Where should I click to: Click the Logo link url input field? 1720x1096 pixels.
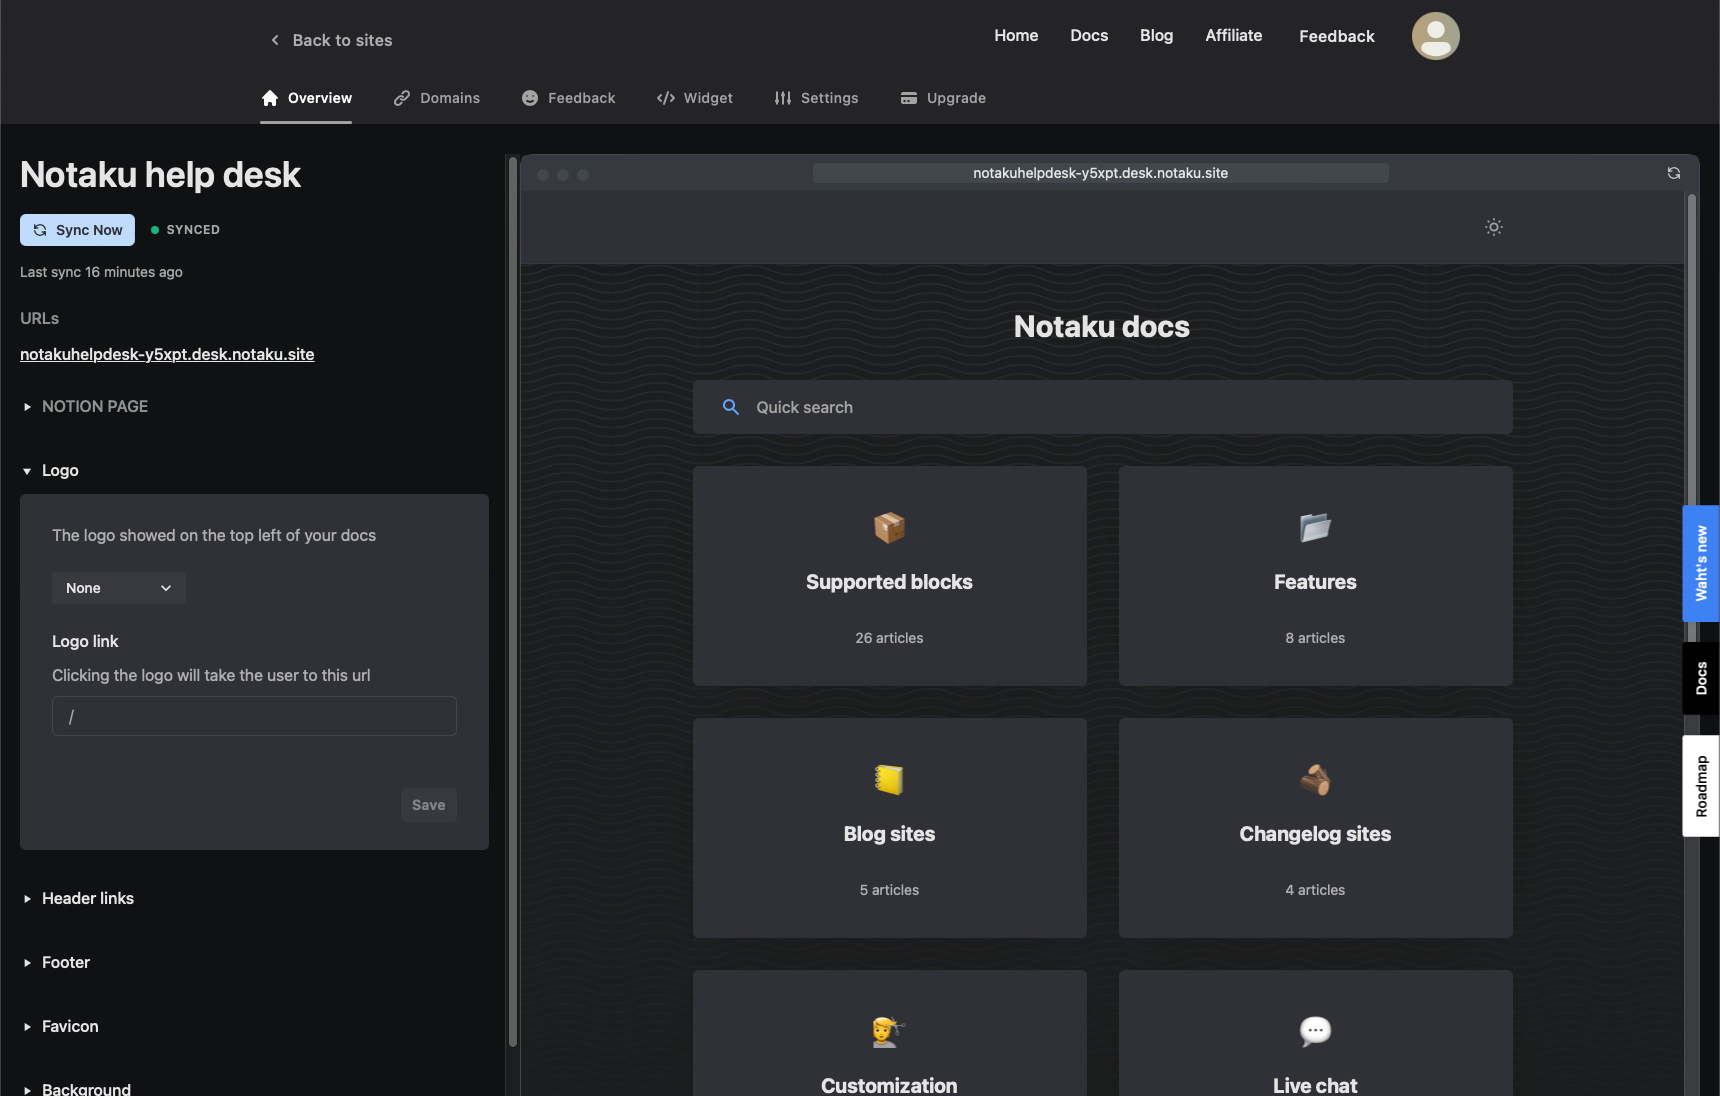[254, 716]
